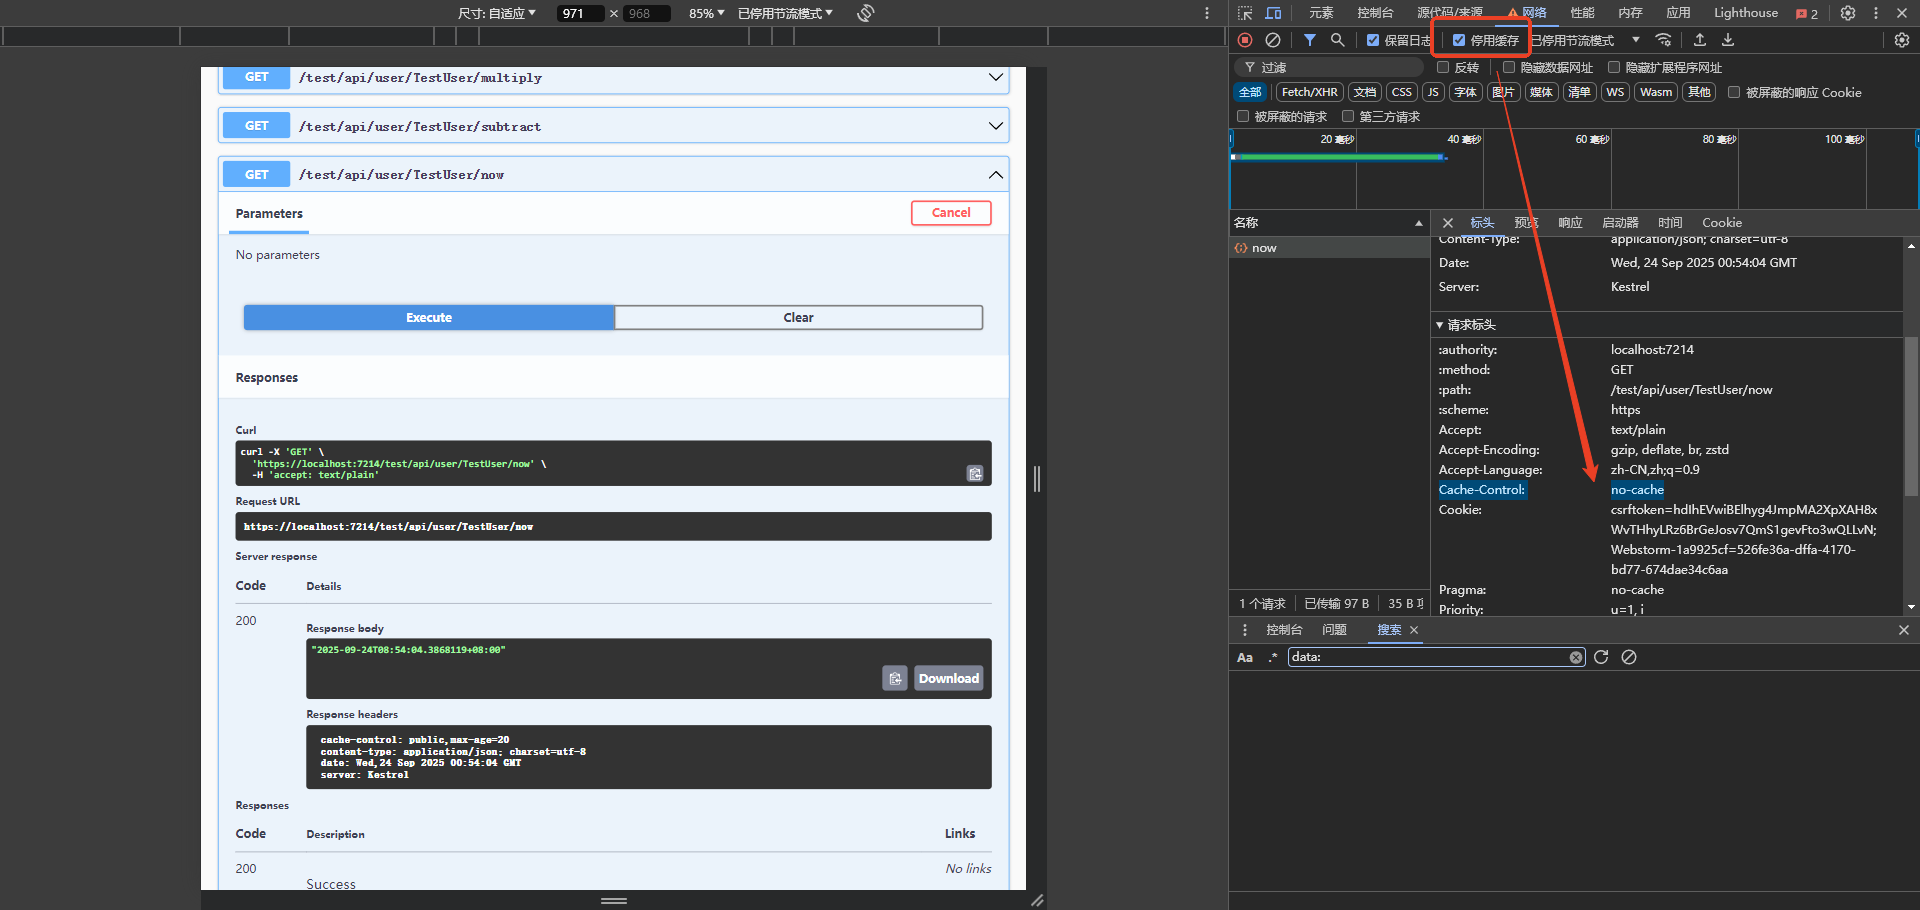This screenshot has height=910, width=1920.
Task: Click the headers pane vertical scrollbar
Action: pyautogui.click(x=1911, y=416)
